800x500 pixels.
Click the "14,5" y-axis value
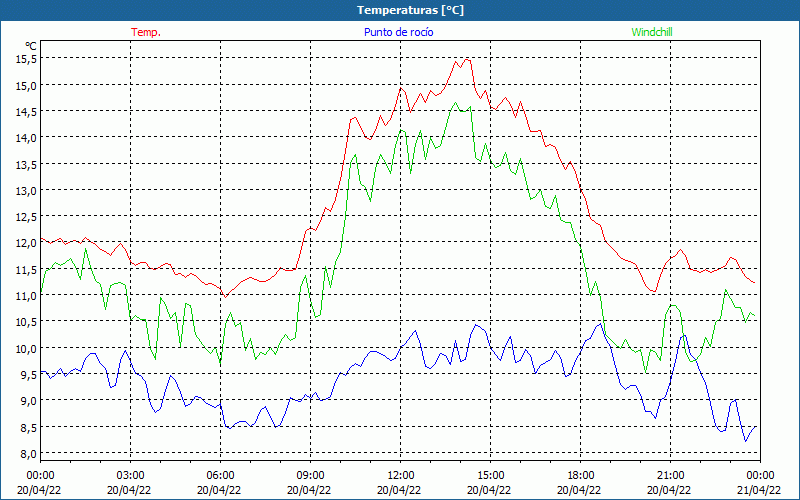pos(26,112)
